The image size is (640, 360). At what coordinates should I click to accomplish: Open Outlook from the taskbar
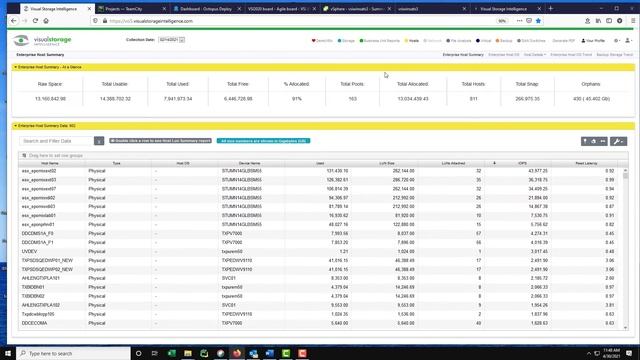tap(253, 353)
